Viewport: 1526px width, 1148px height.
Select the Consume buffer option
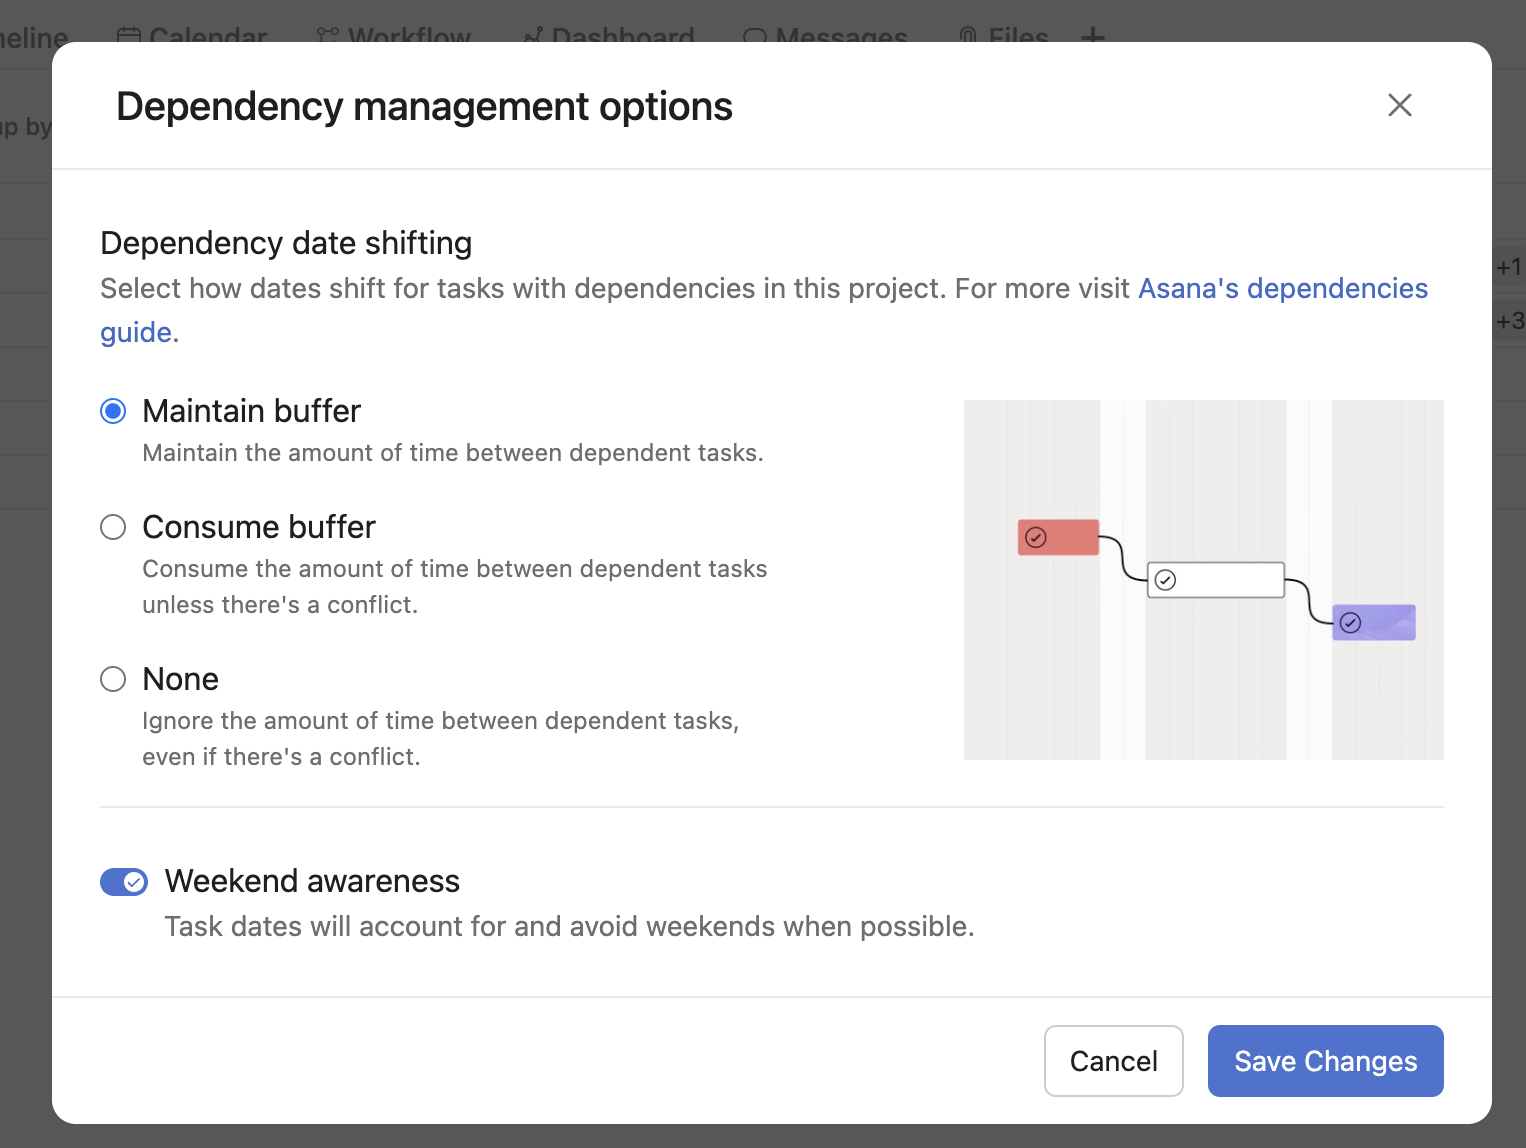pyautogui.click(x=112, y=527)
